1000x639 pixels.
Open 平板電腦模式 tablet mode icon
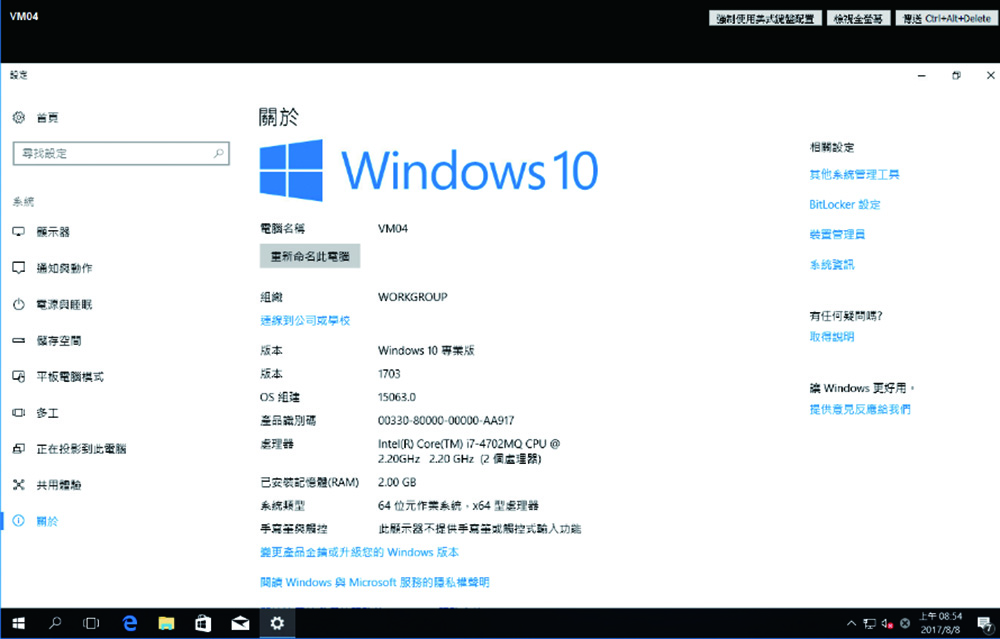18,376
